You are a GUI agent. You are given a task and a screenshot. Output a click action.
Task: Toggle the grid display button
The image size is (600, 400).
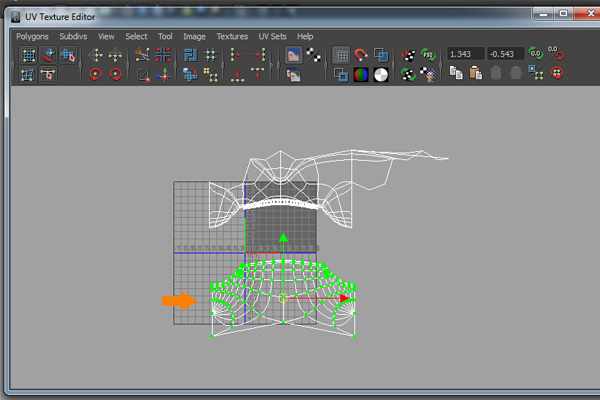341,55
